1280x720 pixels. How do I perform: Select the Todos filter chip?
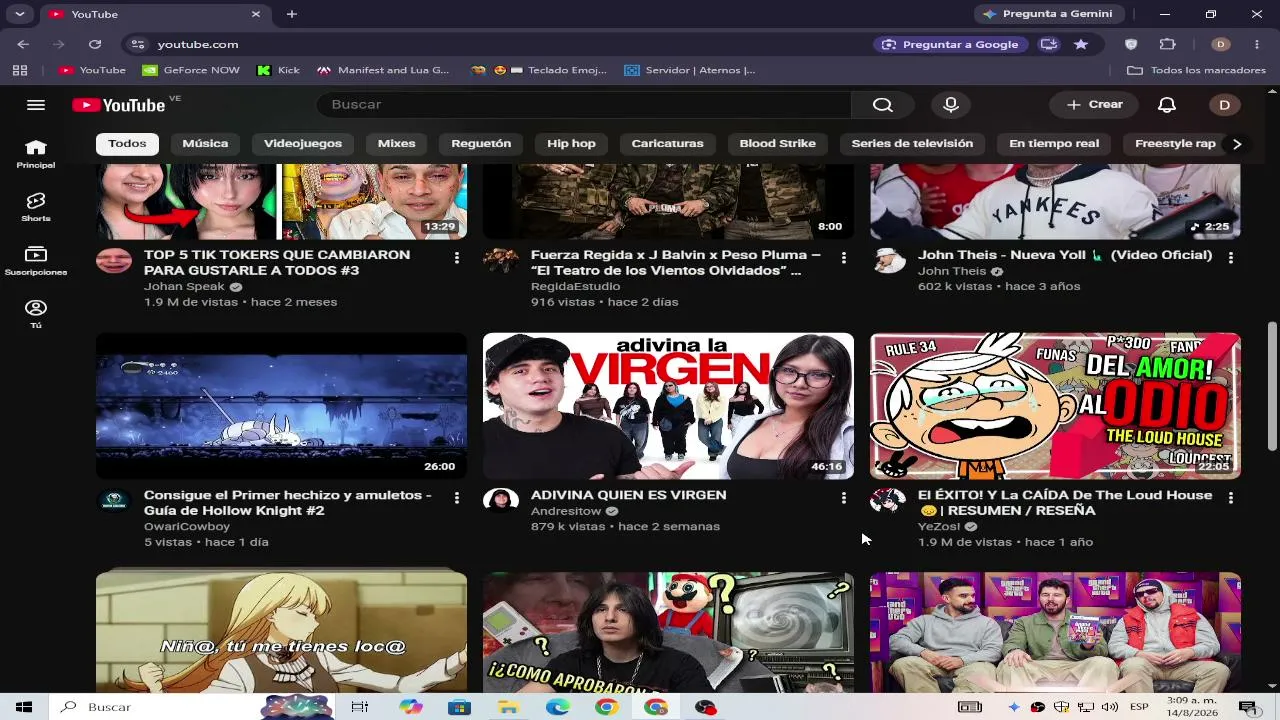coord(127,144)
